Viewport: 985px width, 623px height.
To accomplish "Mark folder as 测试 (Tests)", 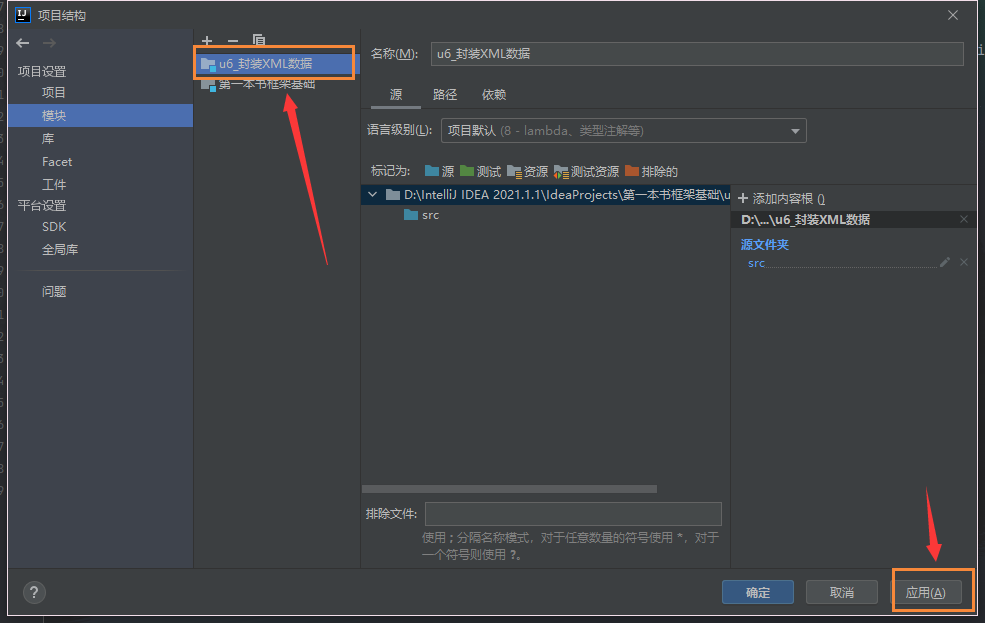I will tap(481, 171).
